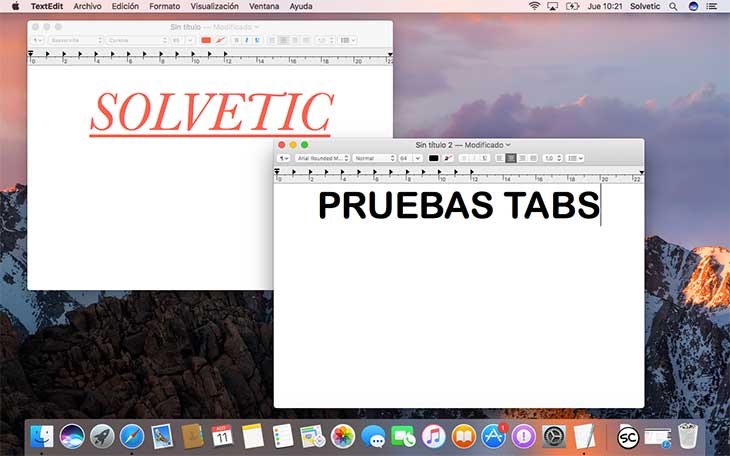Toggle bold in Sin título back window
The height and width of the screenshot is (456, 730).
pos(236,41)
